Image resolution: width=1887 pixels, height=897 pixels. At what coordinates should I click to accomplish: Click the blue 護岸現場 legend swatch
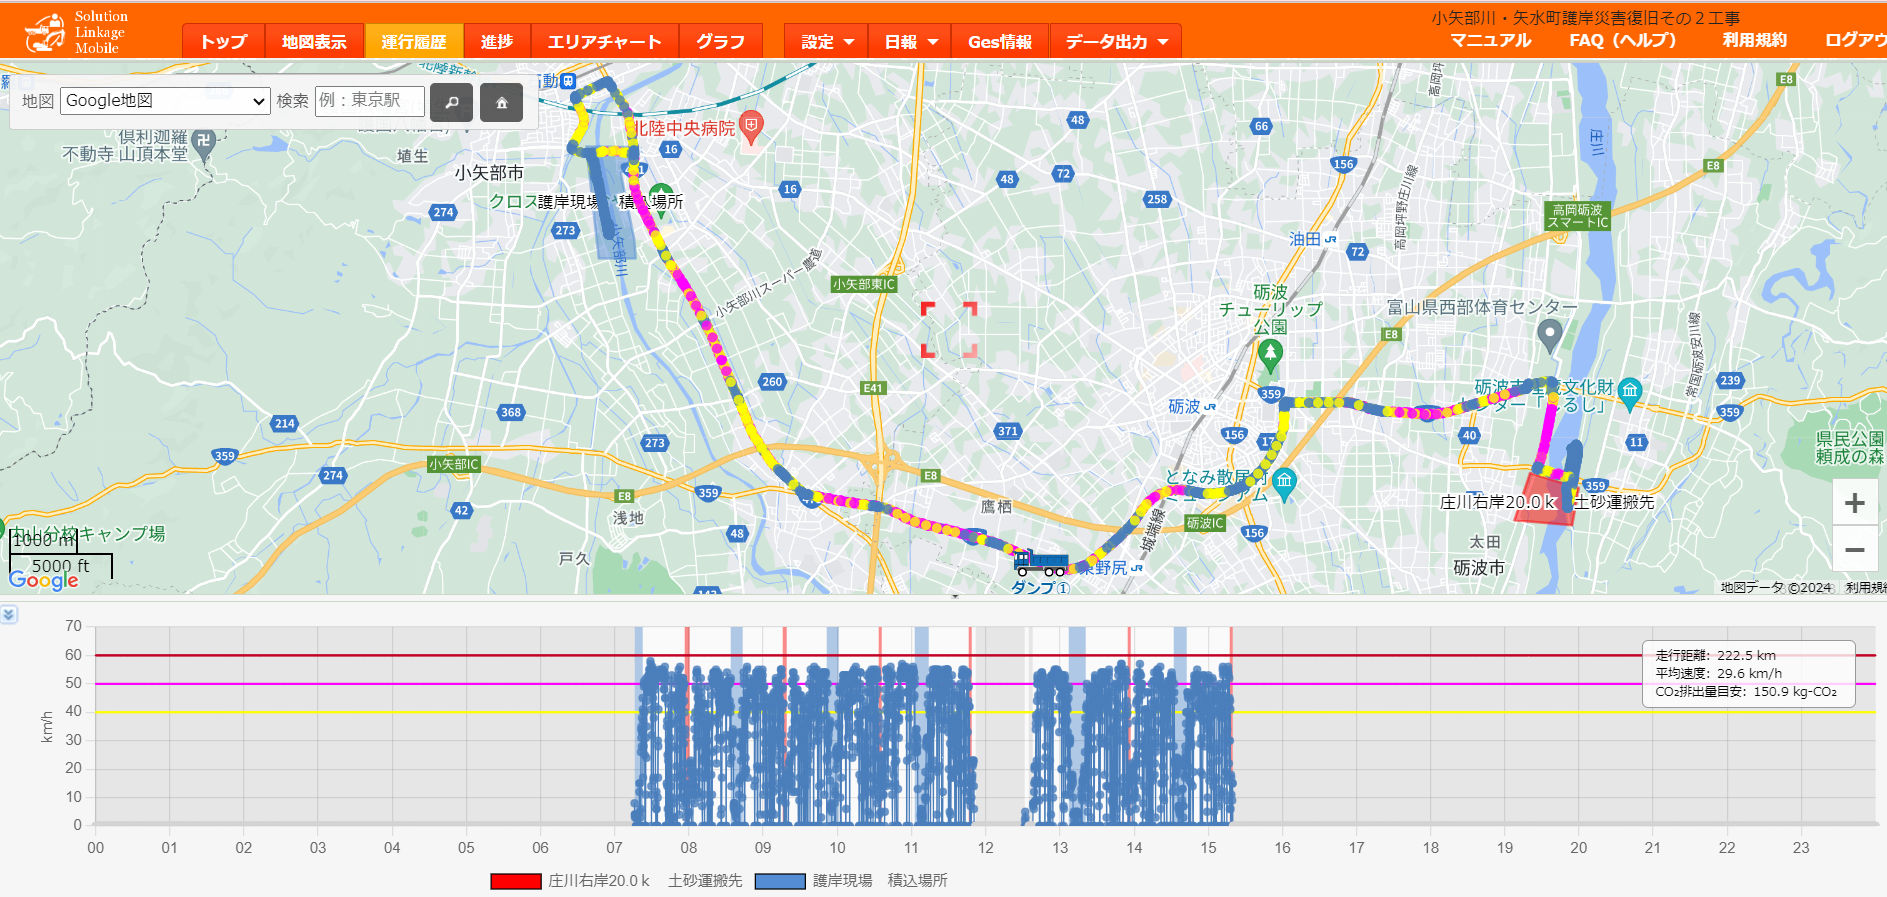(780, 881)
